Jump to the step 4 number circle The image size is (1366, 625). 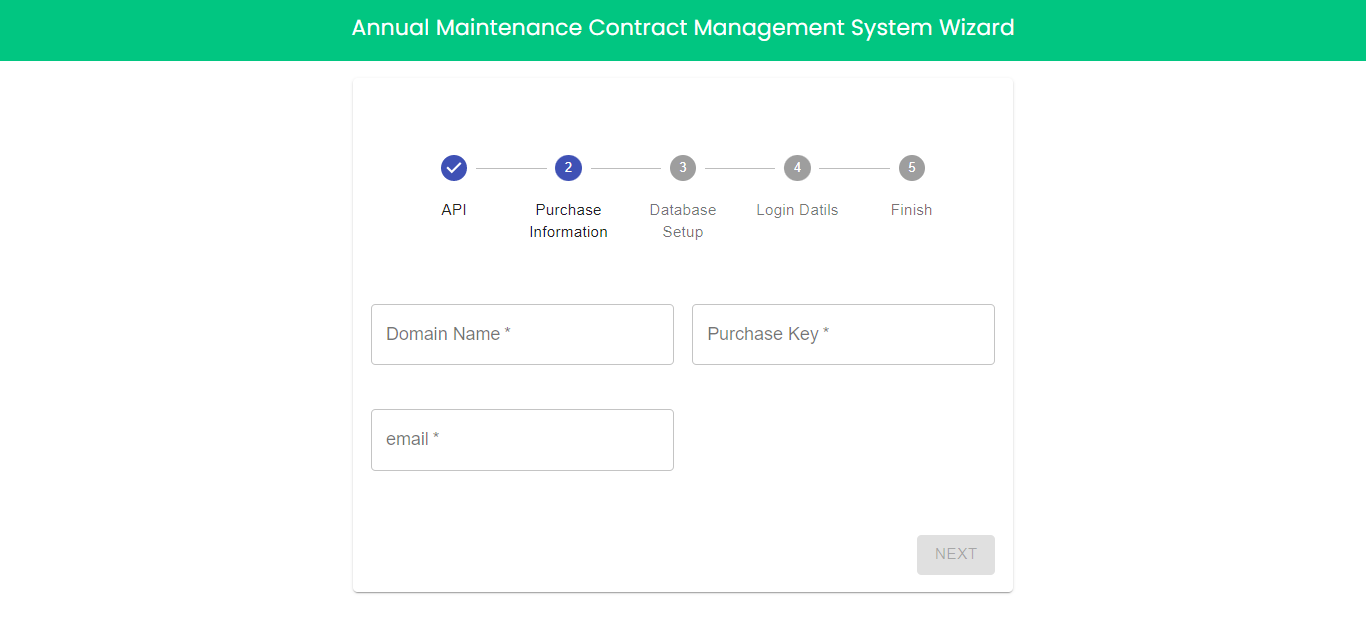(797, 168)
